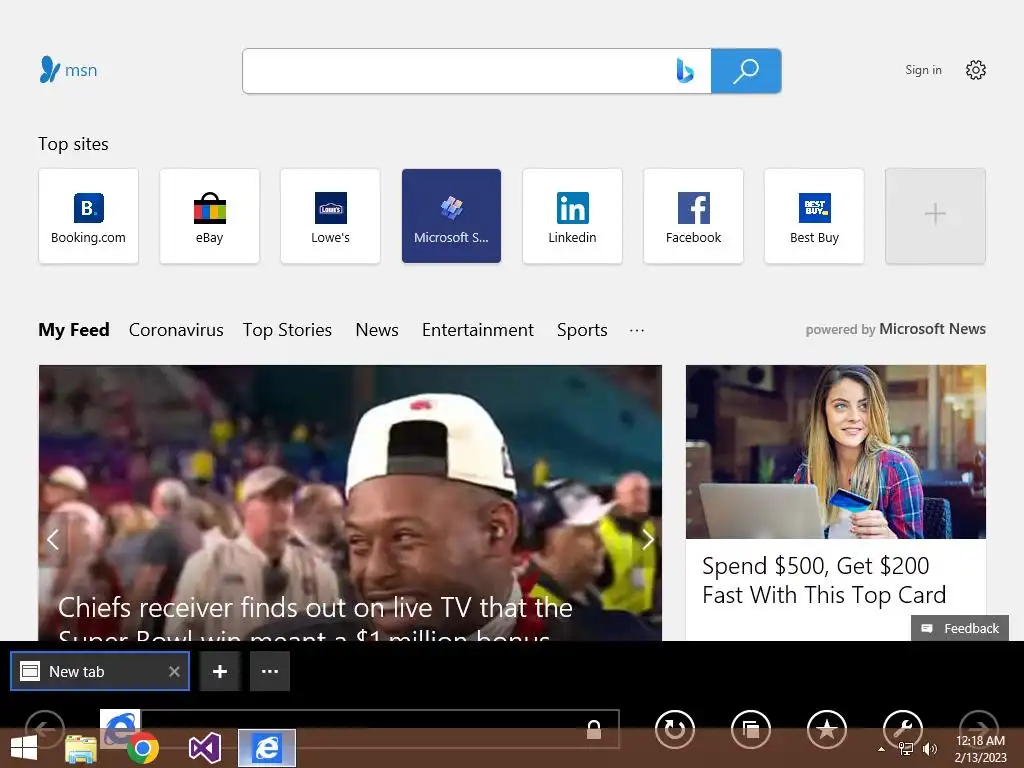Expand more feed categories ellipsis

tap(637, 330)
